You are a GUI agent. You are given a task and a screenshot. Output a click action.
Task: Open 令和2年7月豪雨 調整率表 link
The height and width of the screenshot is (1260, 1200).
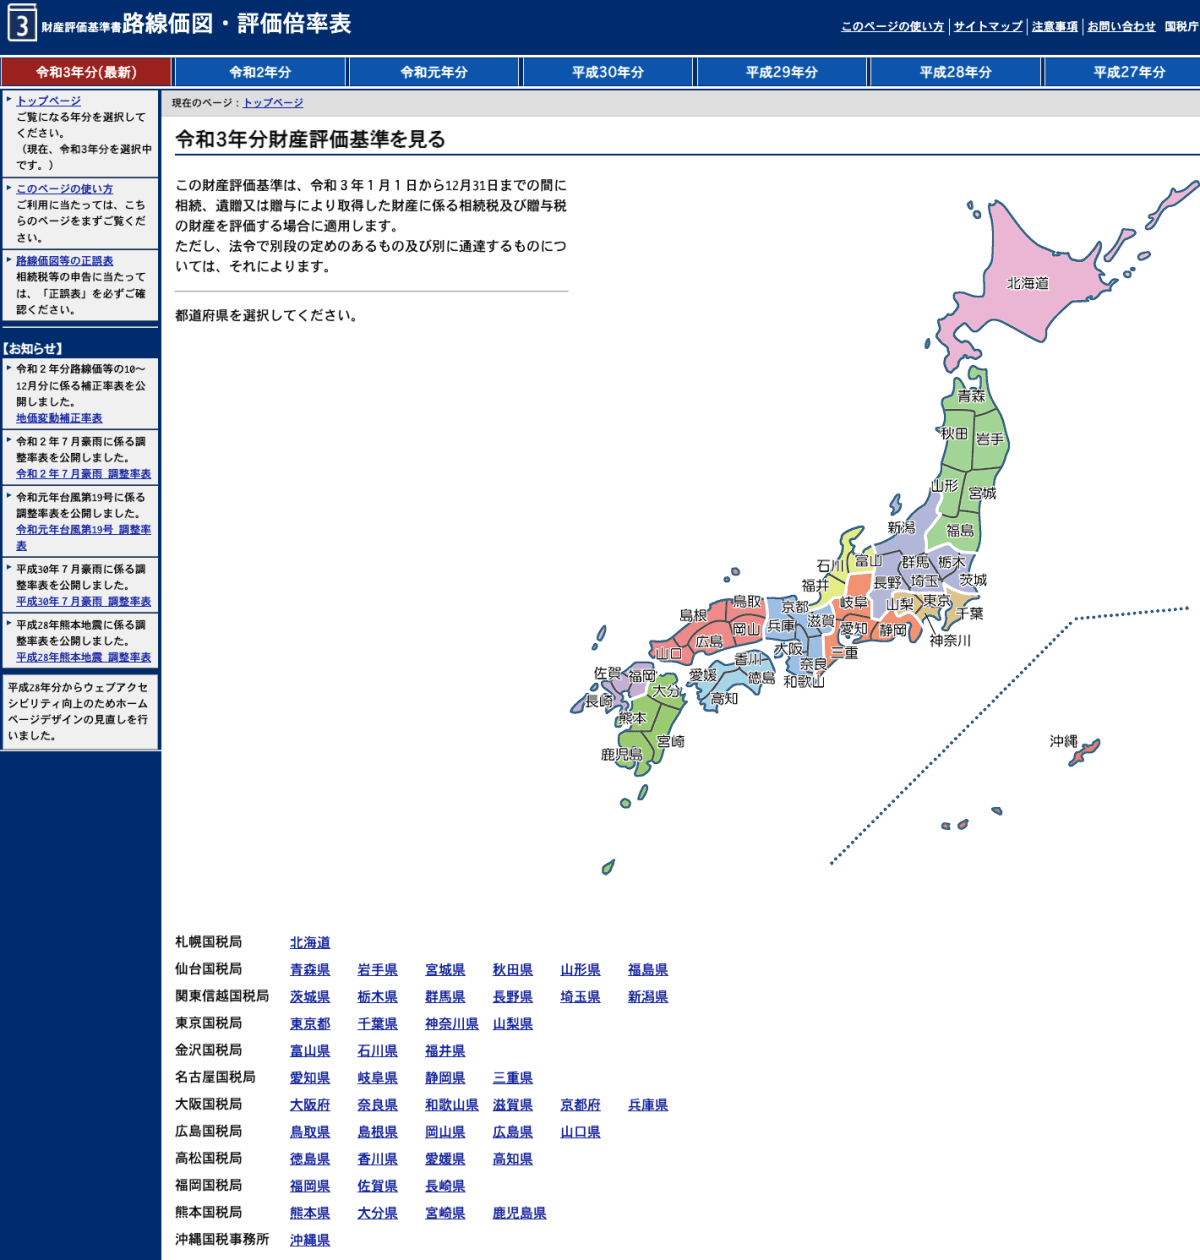point(83,474)
